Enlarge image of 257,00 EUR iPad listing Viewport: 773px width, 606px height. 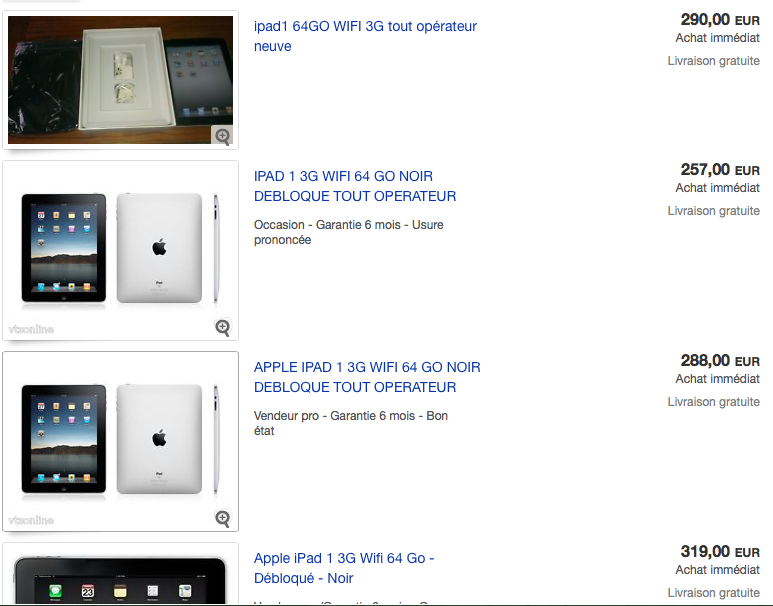(x=222, y=327)
